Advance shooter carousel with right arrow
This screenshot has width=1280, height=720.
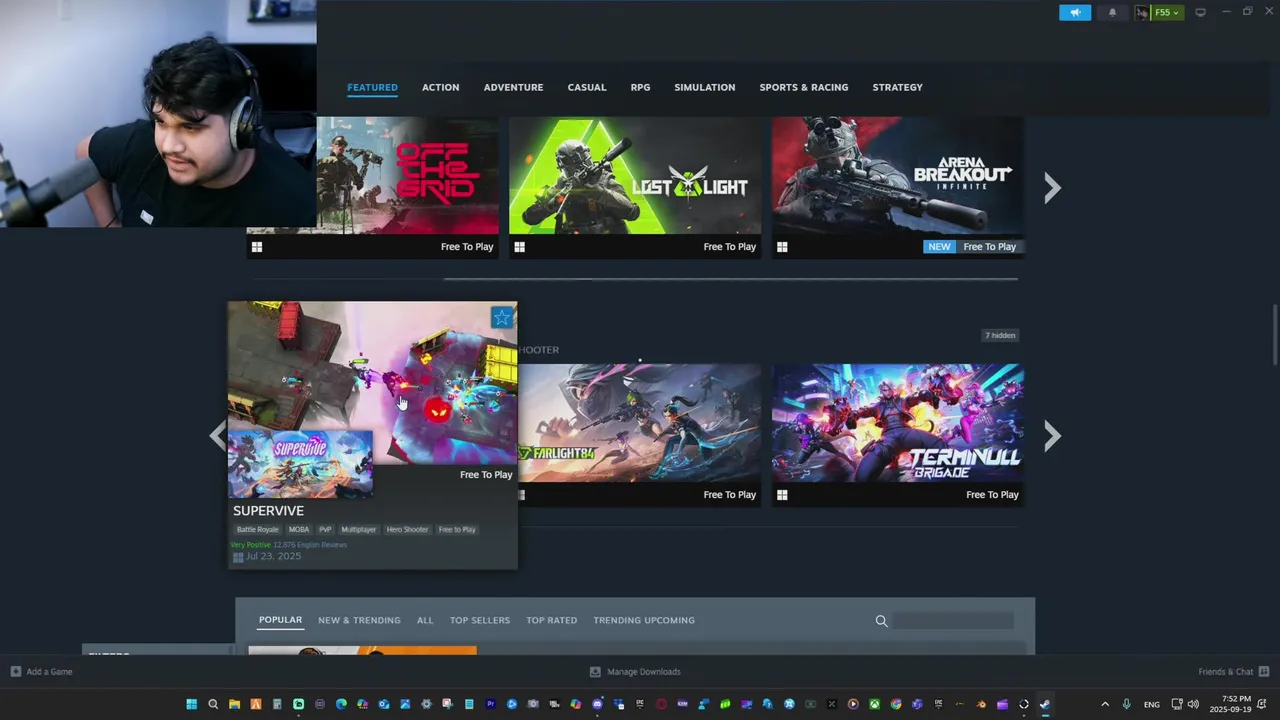(x=1052, y=435)
